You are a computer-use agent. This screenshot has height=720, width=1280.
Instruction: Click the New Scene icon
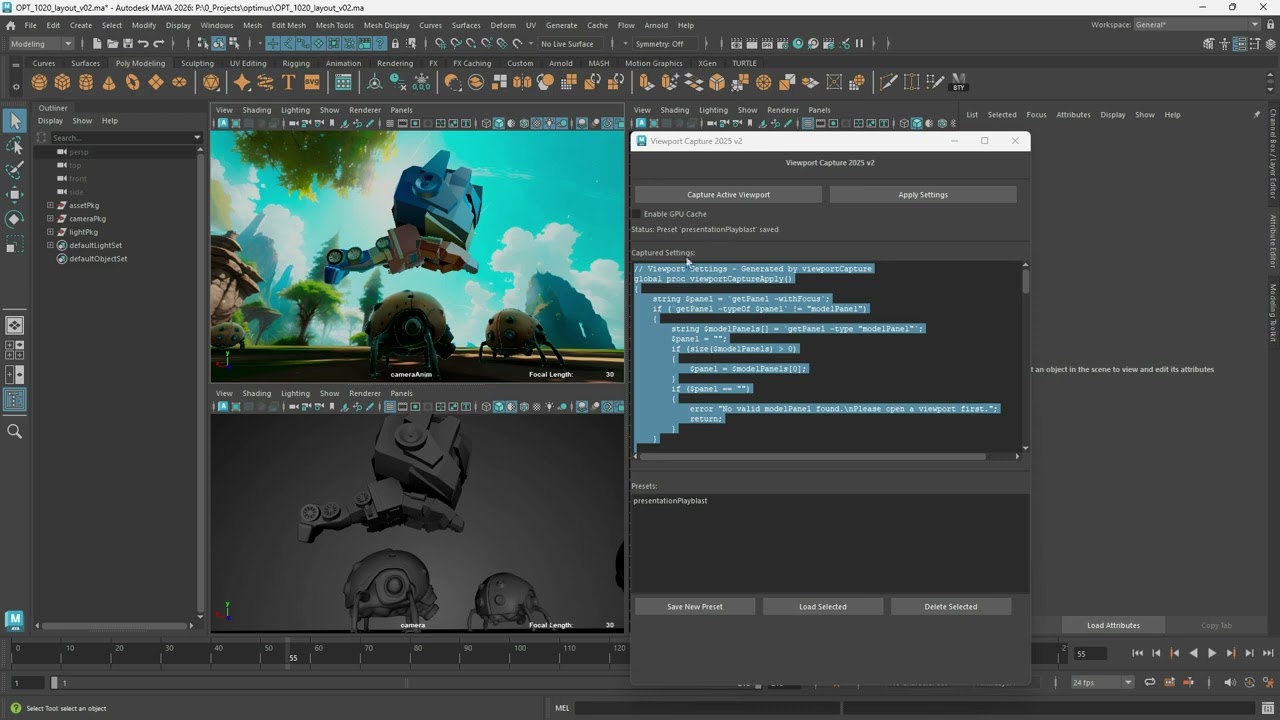coord(96,43)
